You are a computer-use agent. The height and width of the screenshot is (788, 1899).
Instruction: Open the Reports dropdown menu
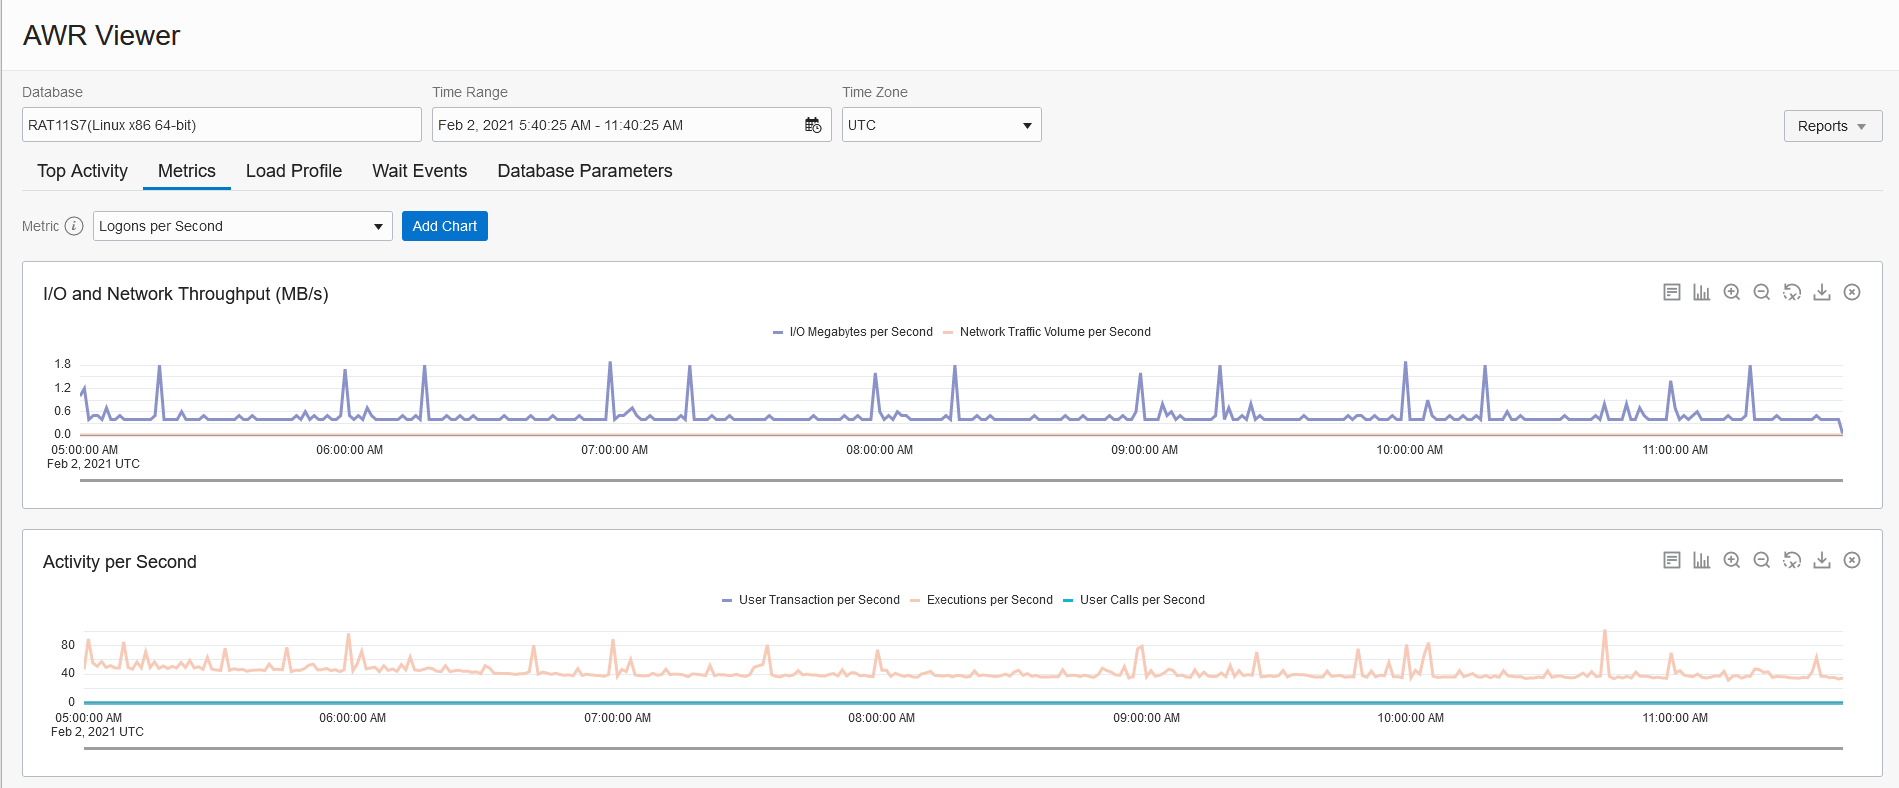pyautogui.click(x=1832, y=126)
